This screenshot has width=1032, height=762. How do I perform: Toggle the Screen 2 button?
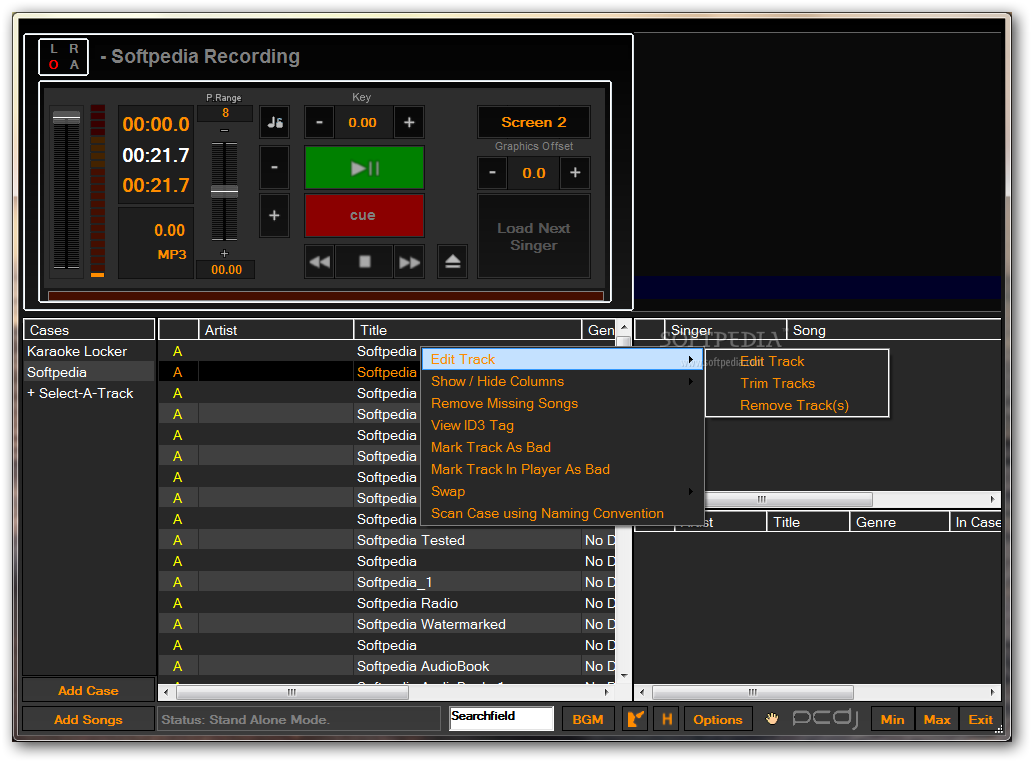click(x=534, y=122)
